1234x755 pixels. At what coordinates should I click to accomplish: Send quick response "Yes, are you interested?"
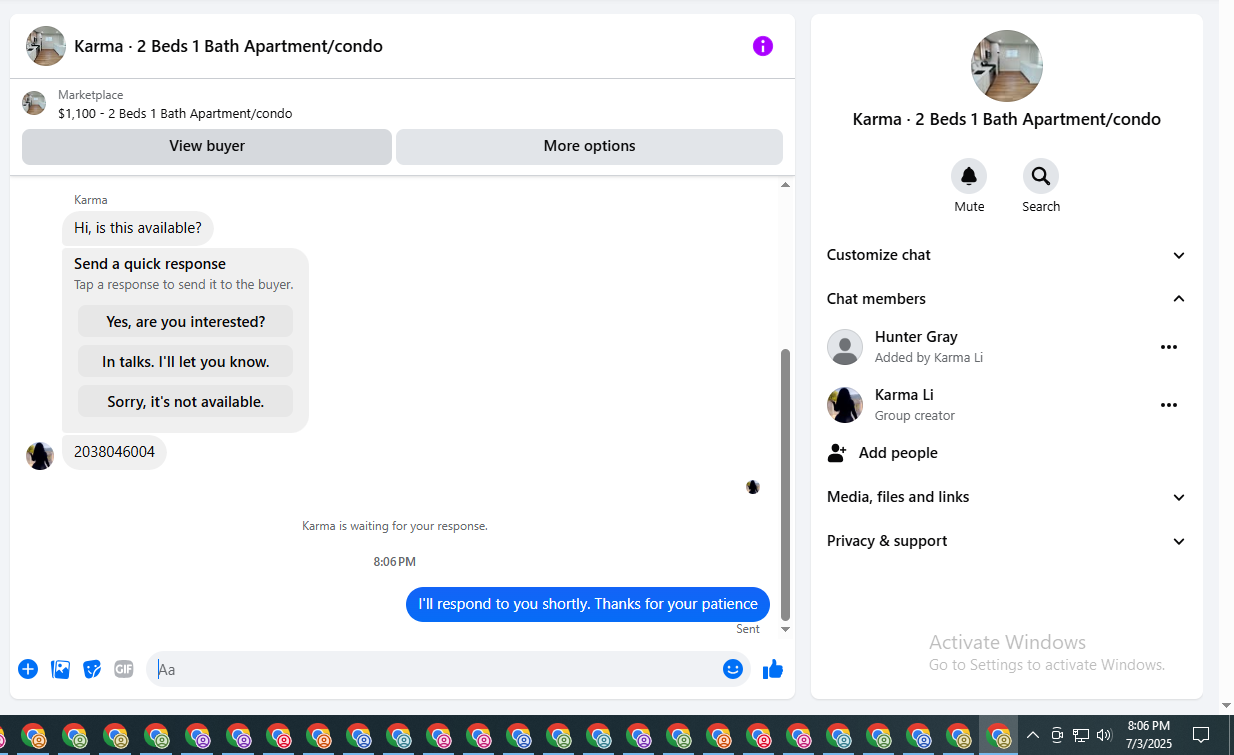pos(186,322)
